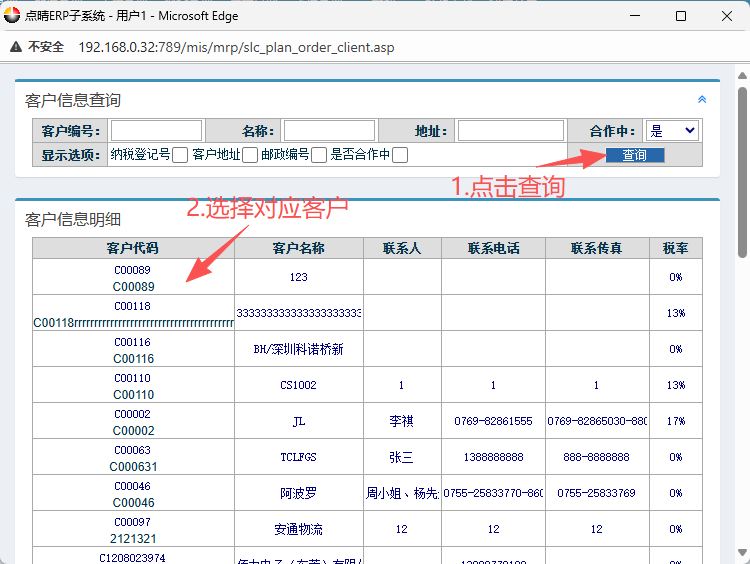Screen dimensions: 750x564
Task: Click the 名称 text field
Action: [329, 131]
